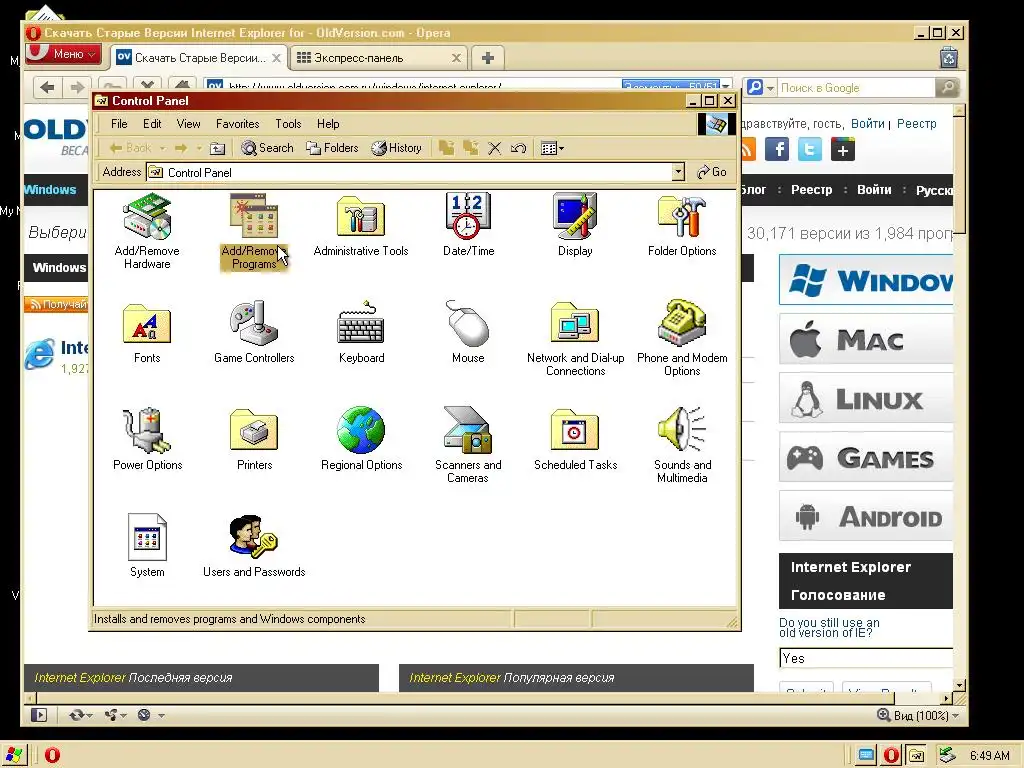
Task: Open the Fonts folder icon
Action: [147, 332]
